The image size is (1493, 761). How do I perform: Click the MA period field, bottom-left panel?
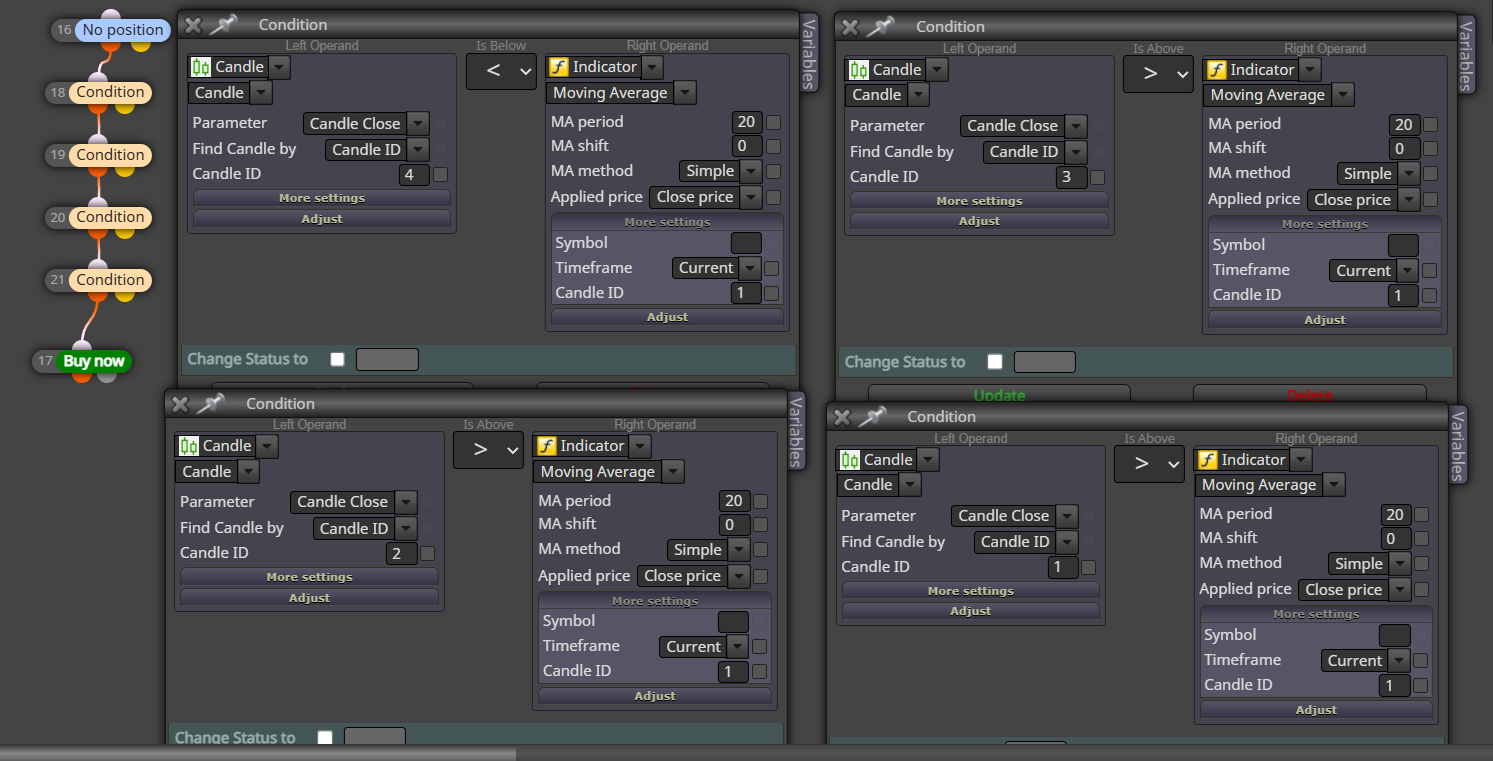pyautogui.click(x=734, y=501)
